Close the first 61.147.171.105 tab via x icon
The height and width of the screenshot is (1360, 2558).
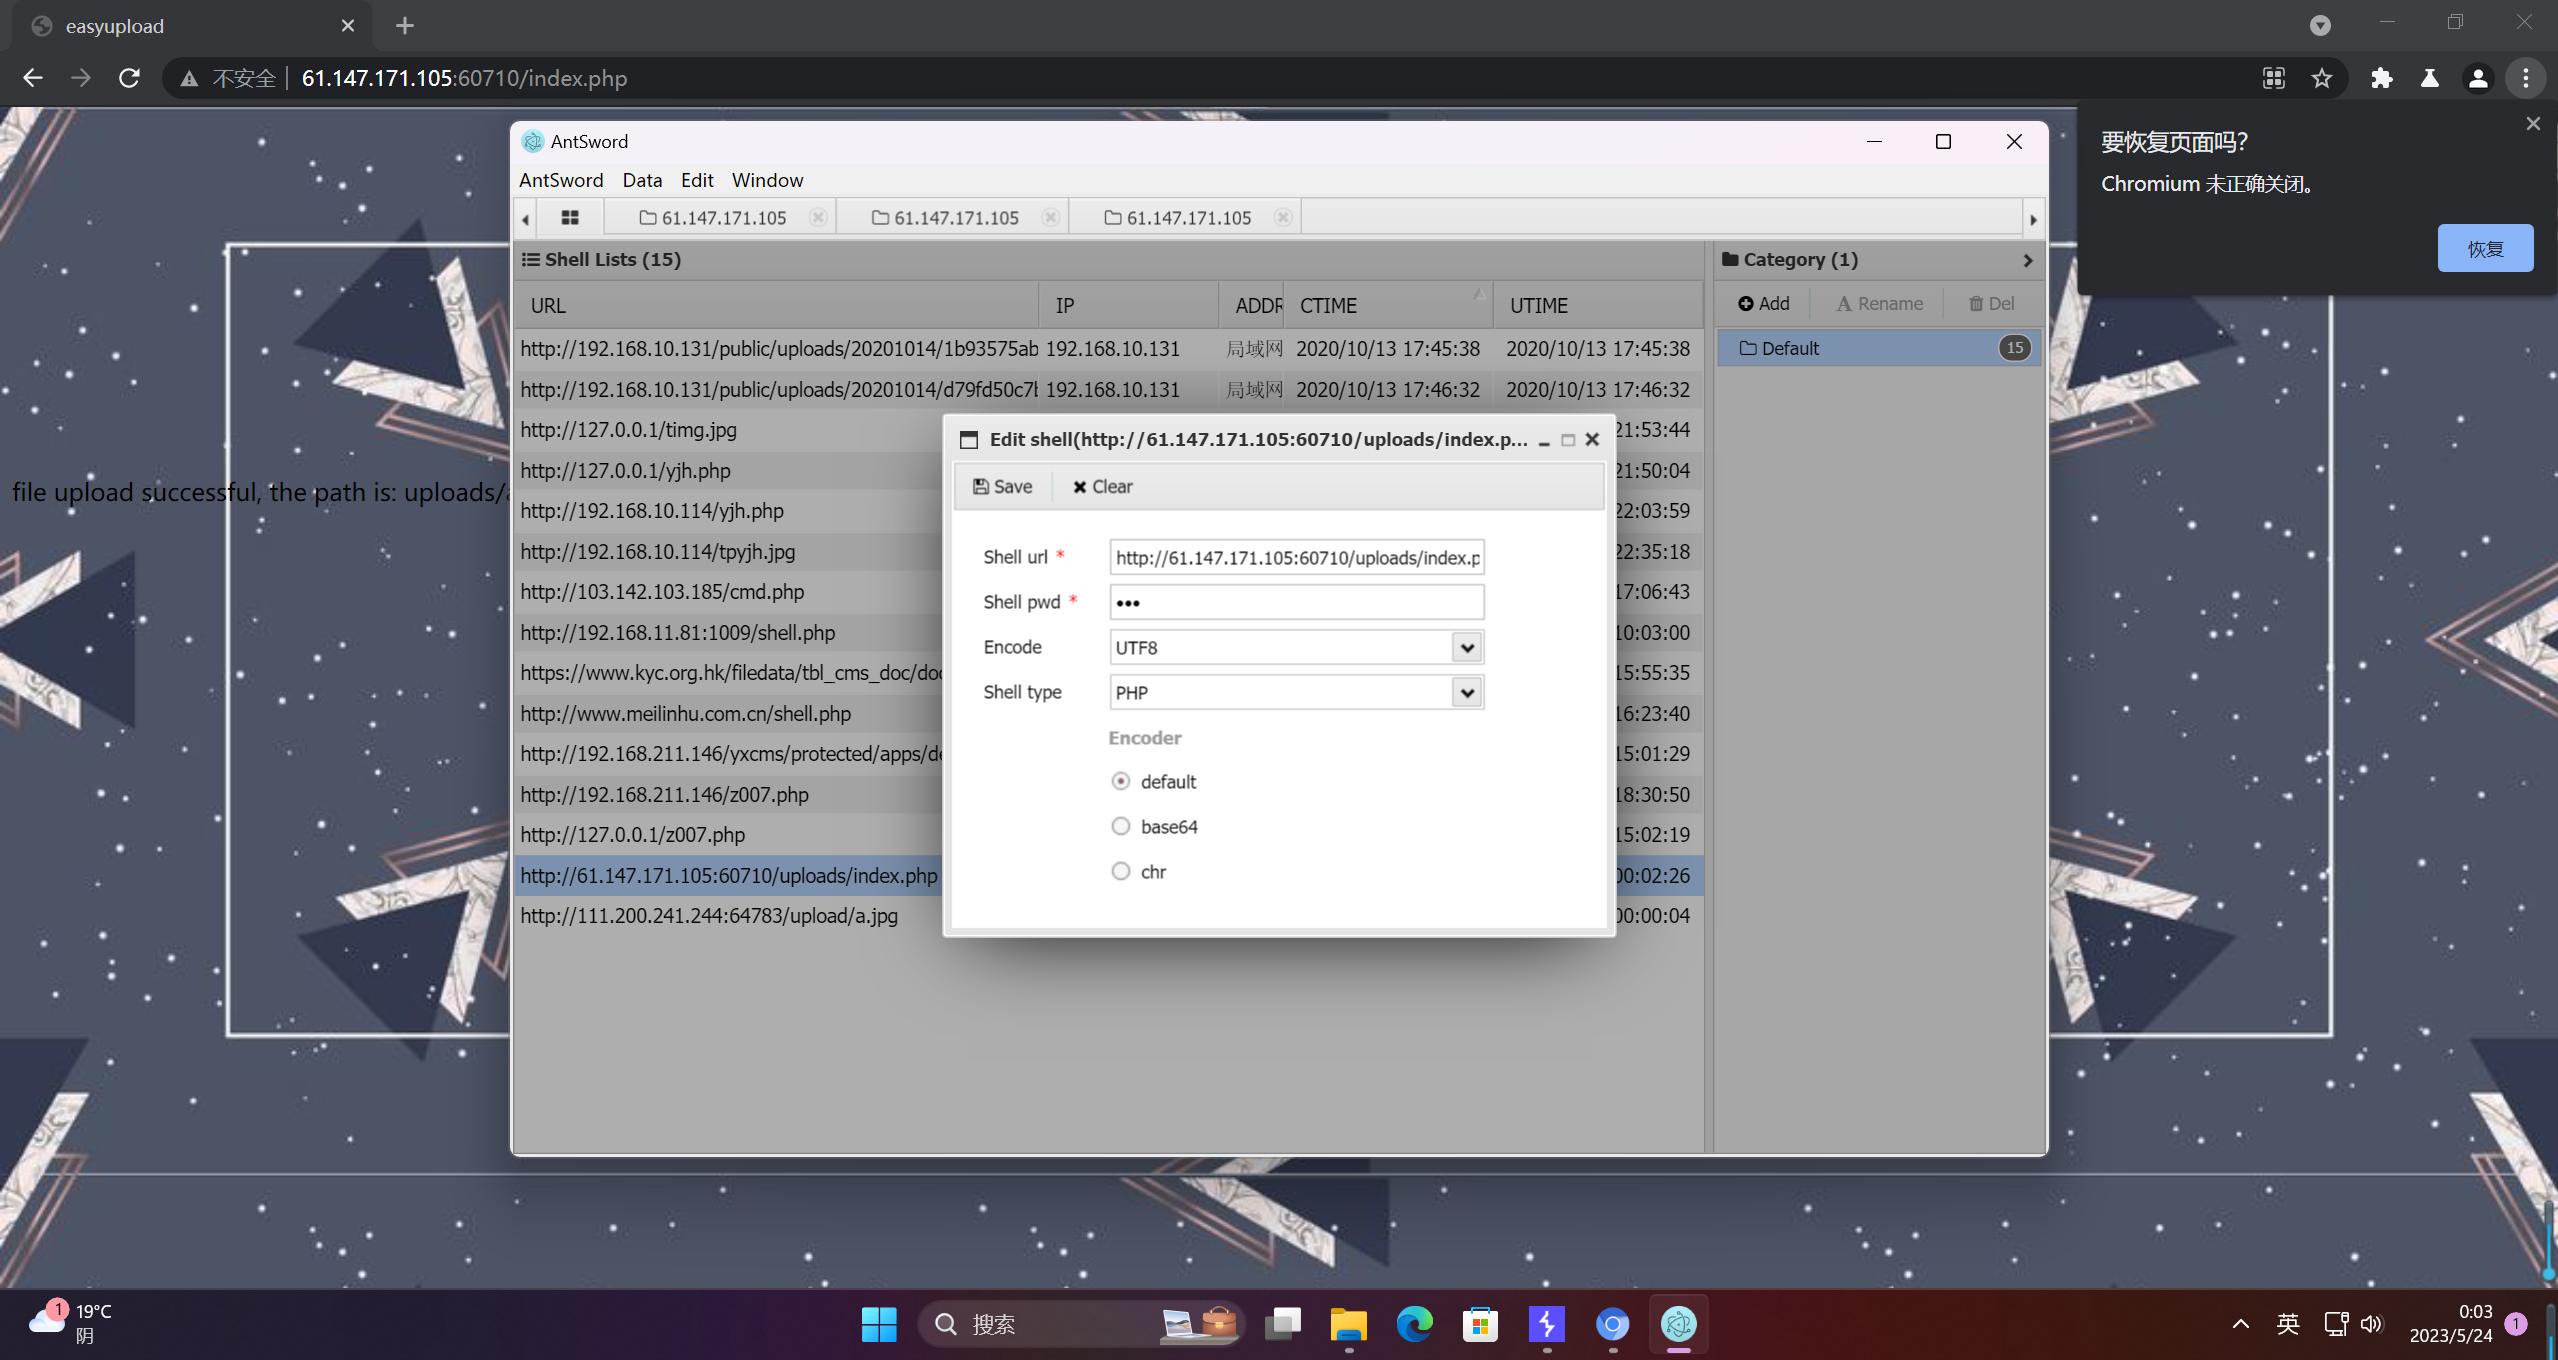pyautogui.click(x=818, y=217)
